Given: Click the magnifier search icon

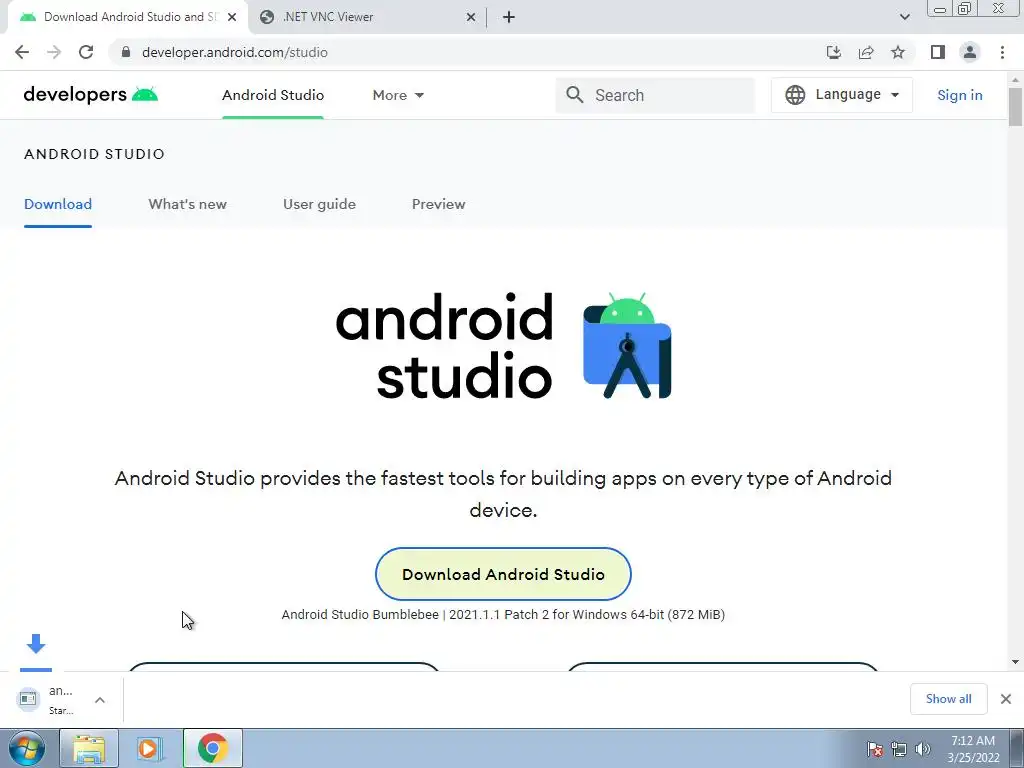Looking at the screenshot, I should 575,95.
